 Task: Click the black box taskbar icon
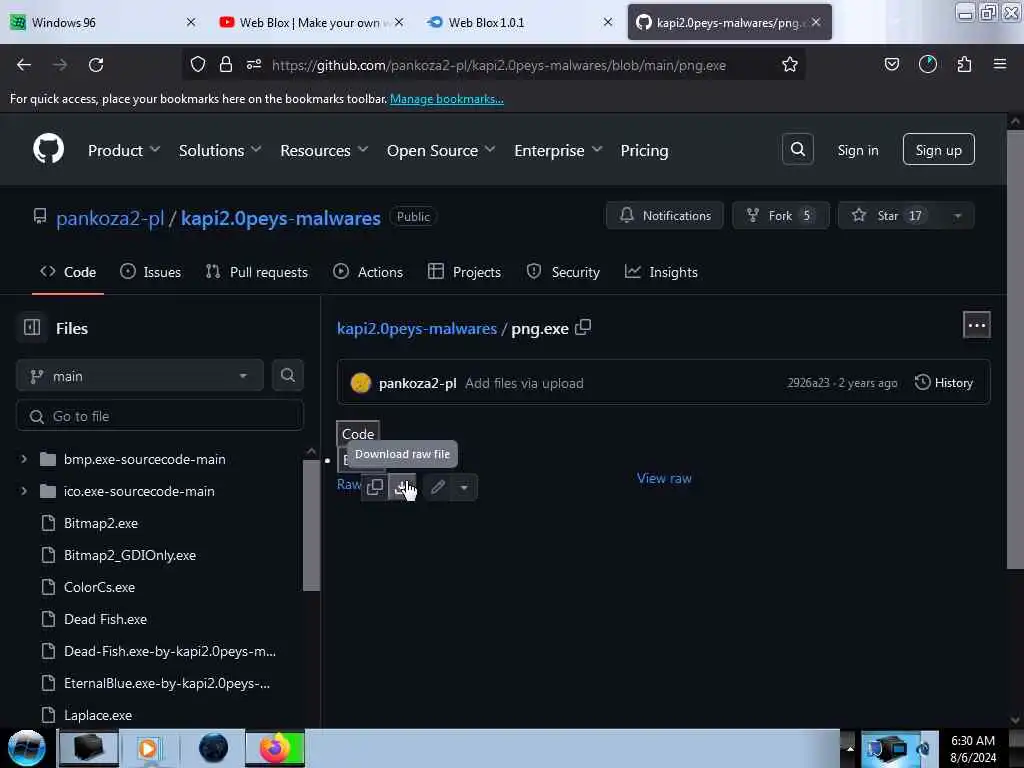tap(88, 748)
